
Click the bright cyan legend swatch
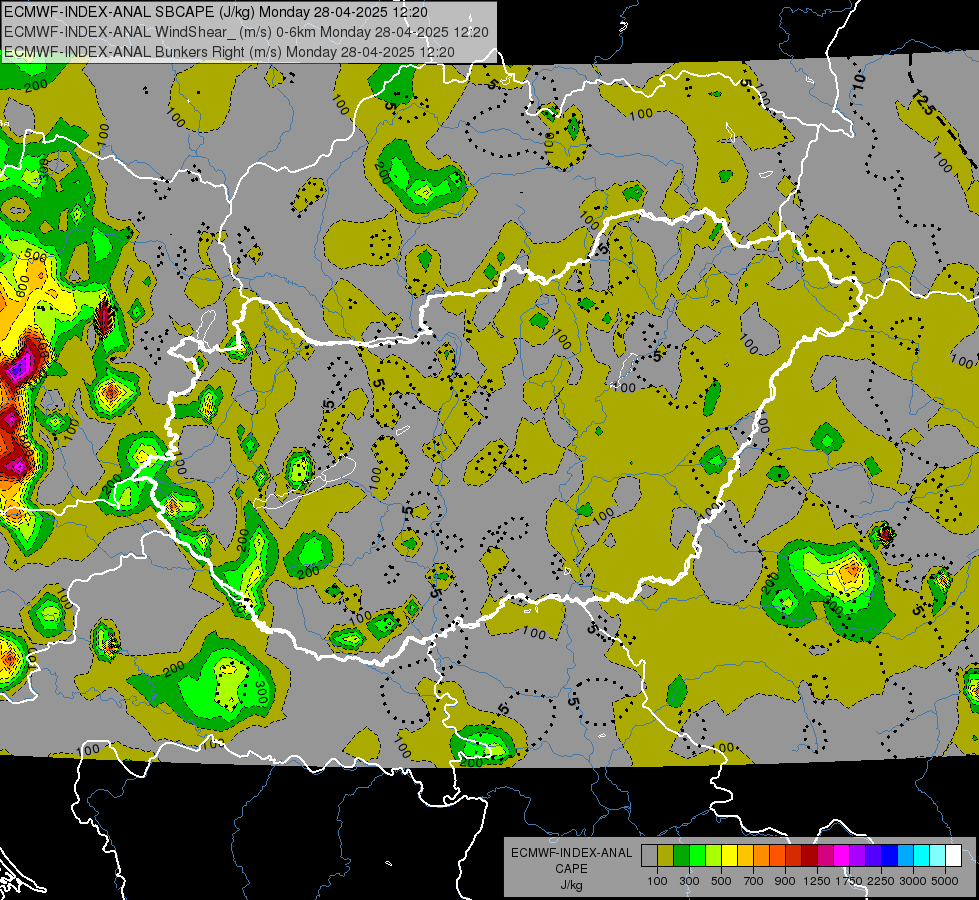point(922,855)
